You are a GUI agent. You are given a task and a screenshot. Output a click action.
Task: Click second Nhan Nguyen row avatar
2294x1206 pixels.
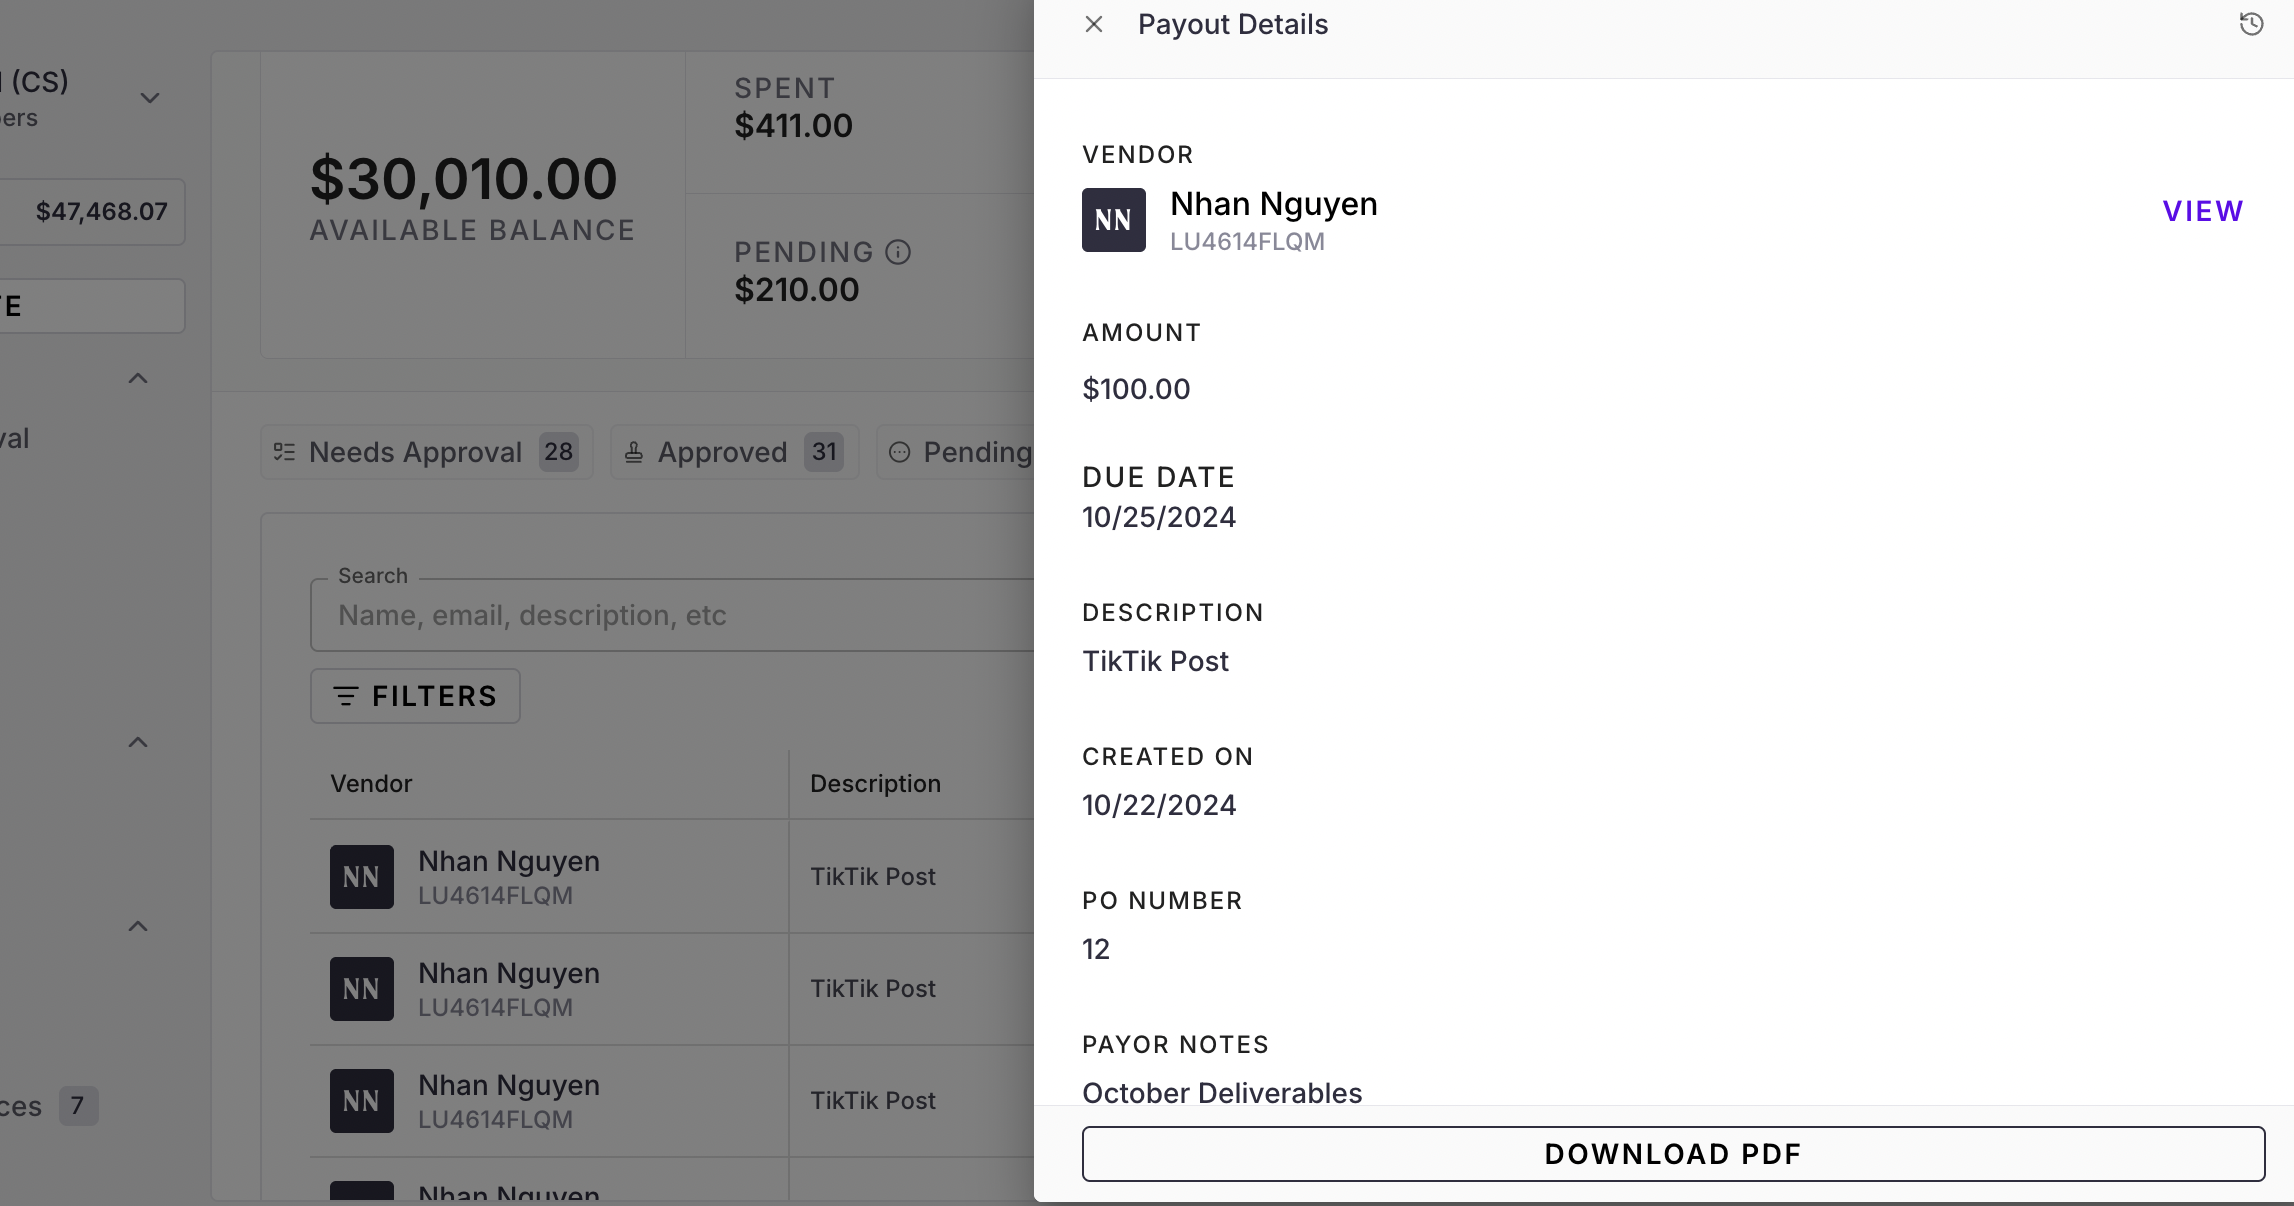pyautogui.click(x=362, y=989)
